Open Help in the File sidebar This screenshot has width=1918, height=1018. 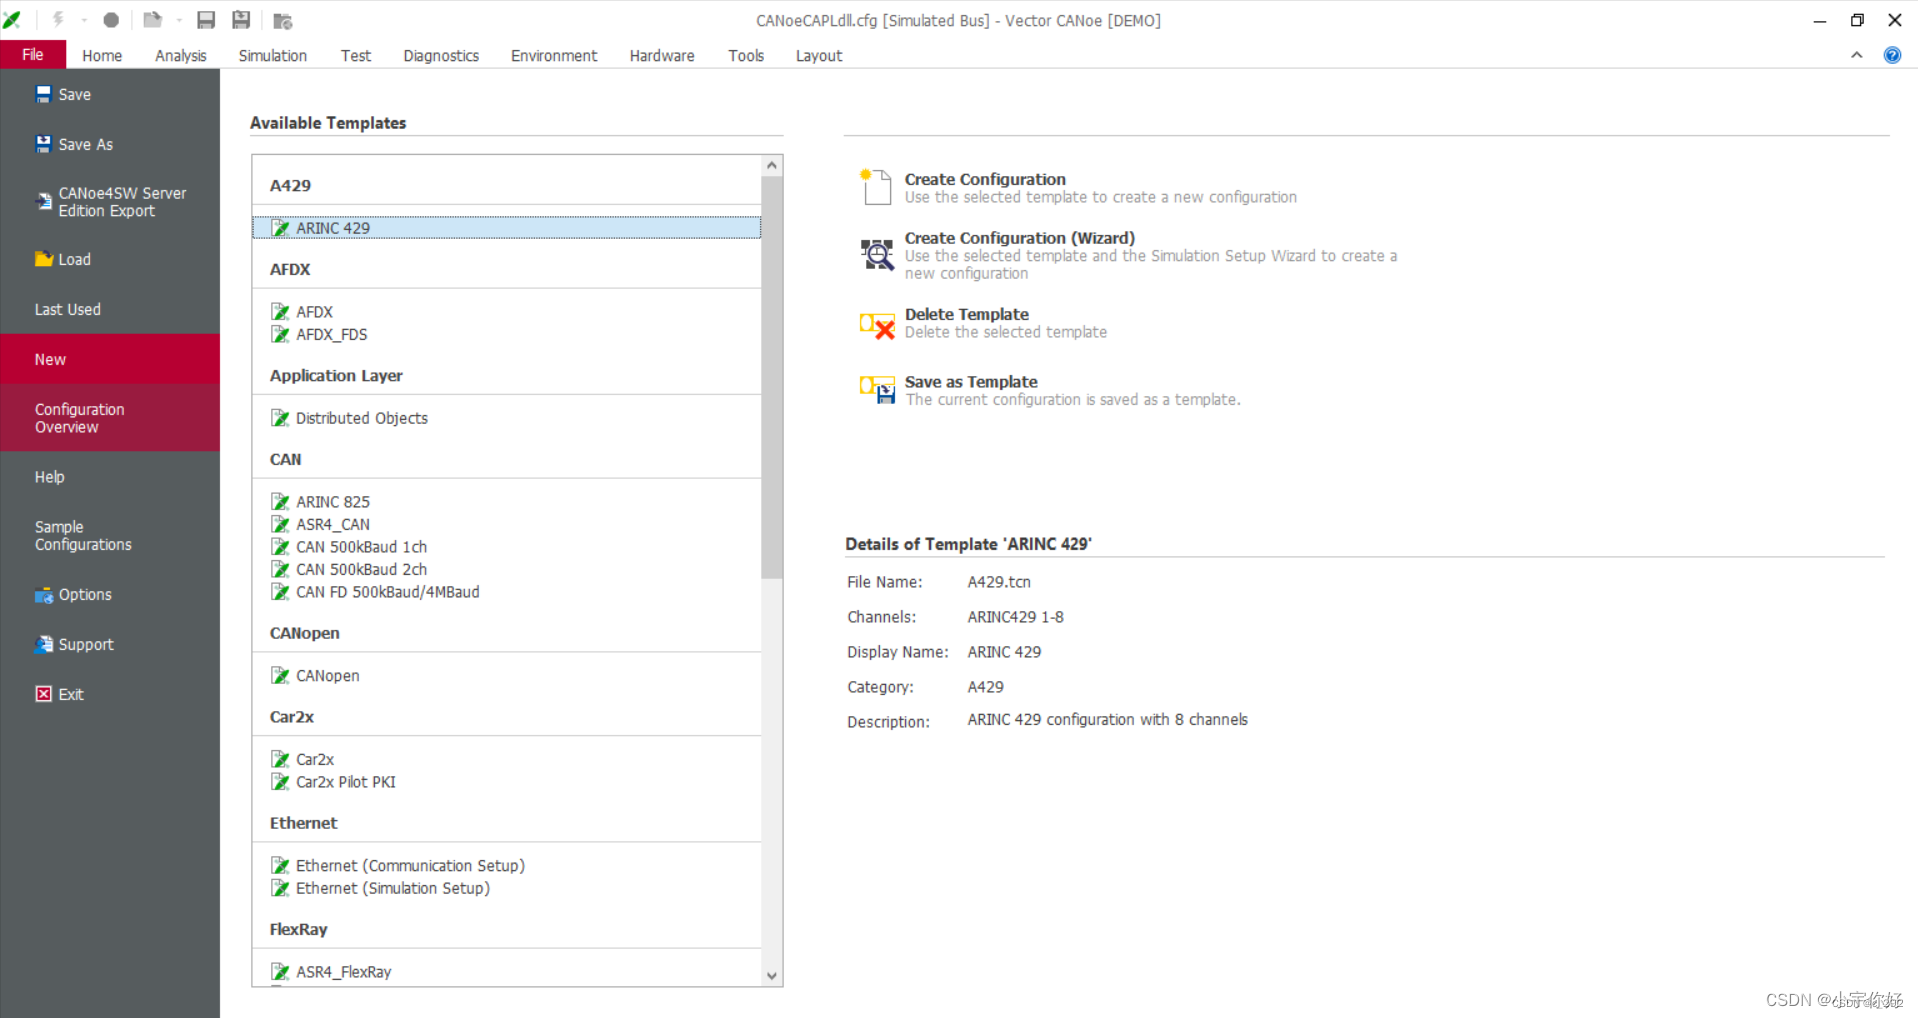[110, 477]
